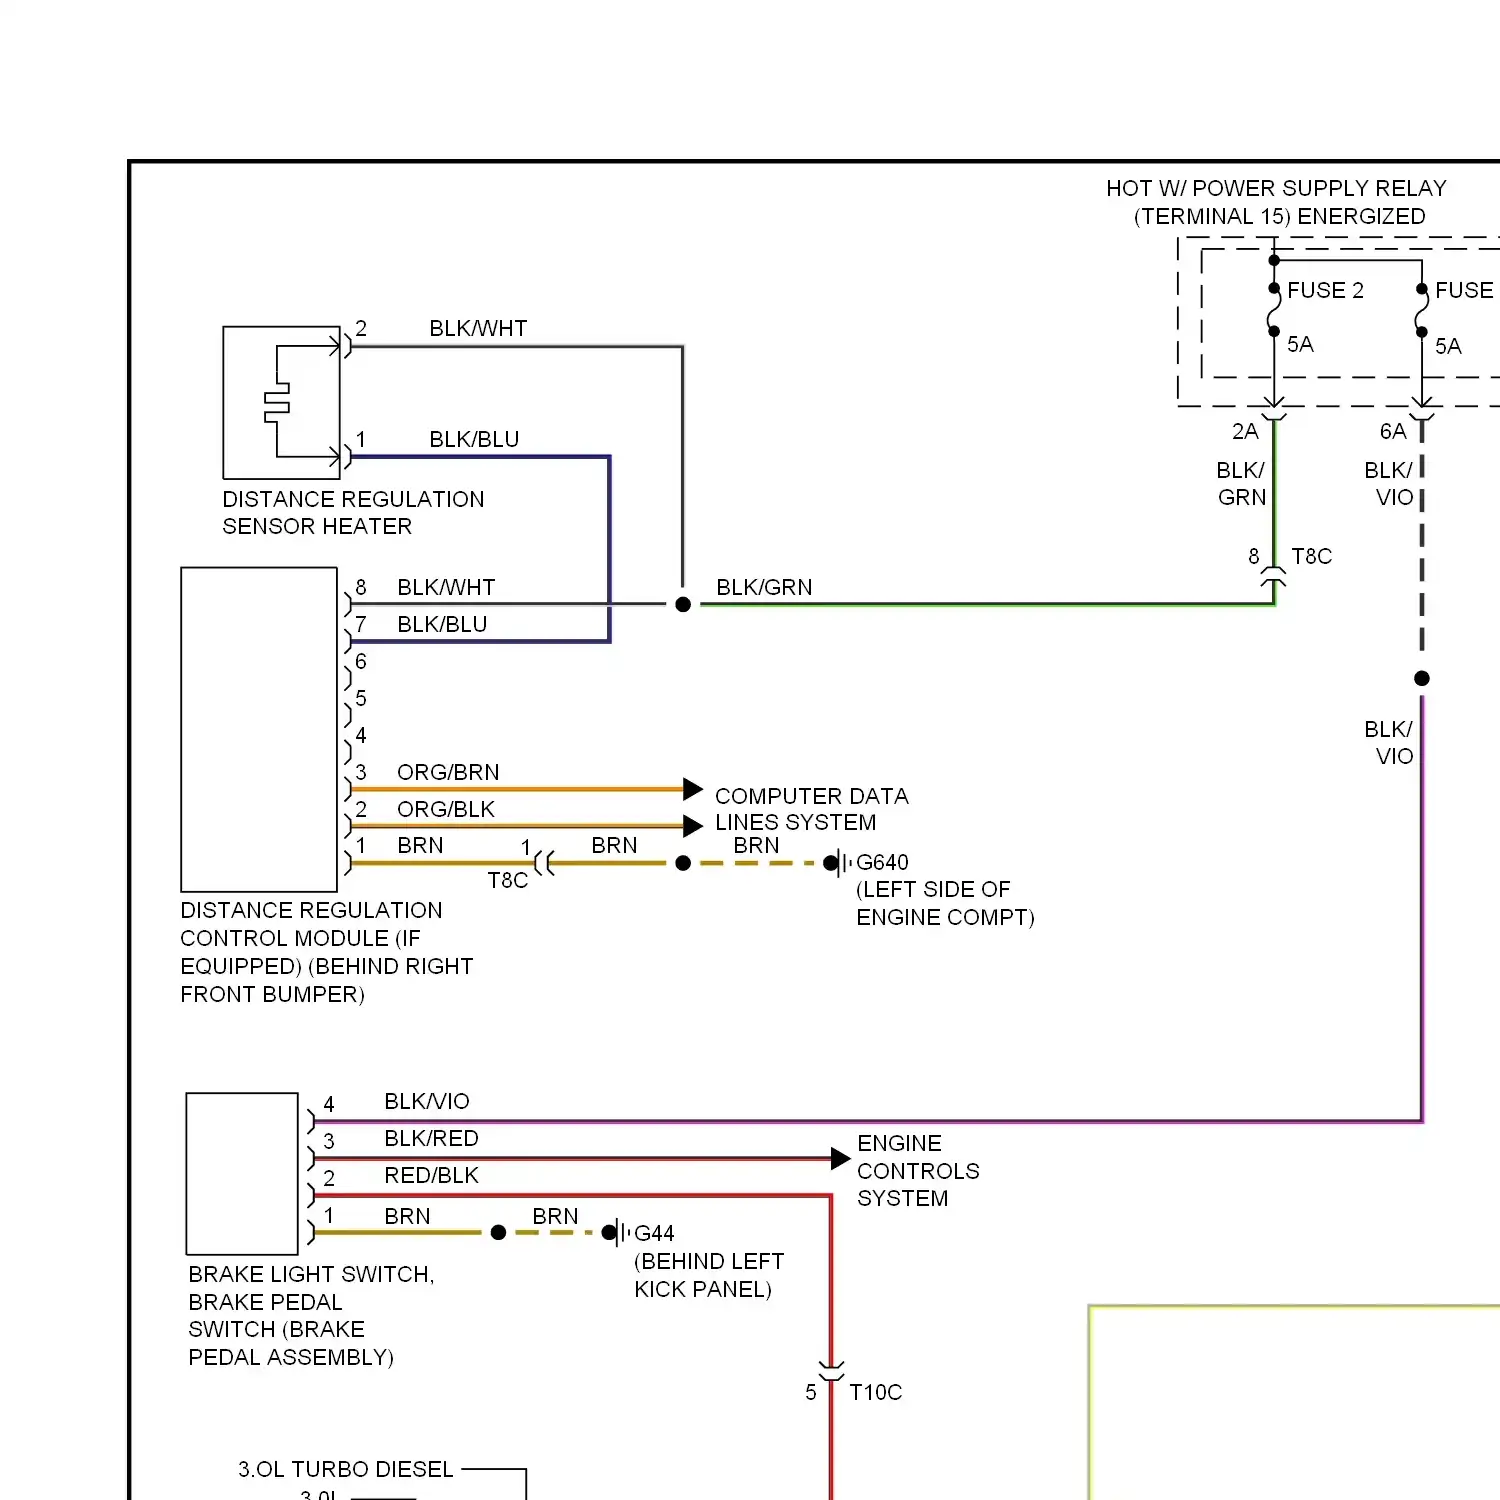Click "BLK/WHT" label at sensor heater pin 2
The width and height of the screenshot is (1500, 1500).
(x=478, y=328)
